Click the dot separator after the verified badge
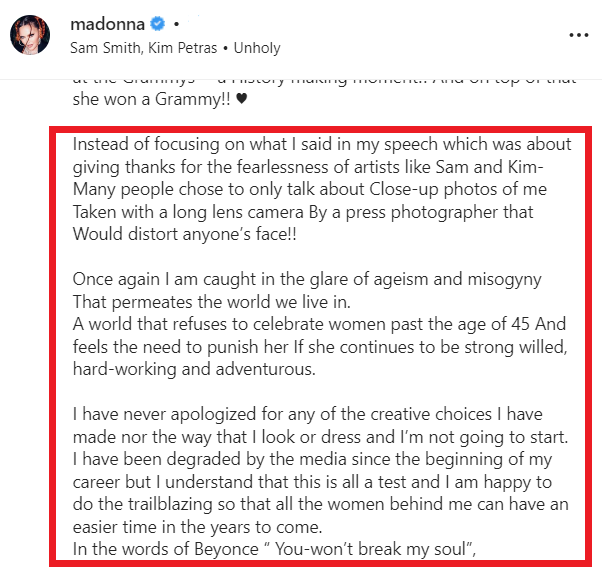Image resolution: width=602 pixels, height=580 pixels. [x=176, y=25]
